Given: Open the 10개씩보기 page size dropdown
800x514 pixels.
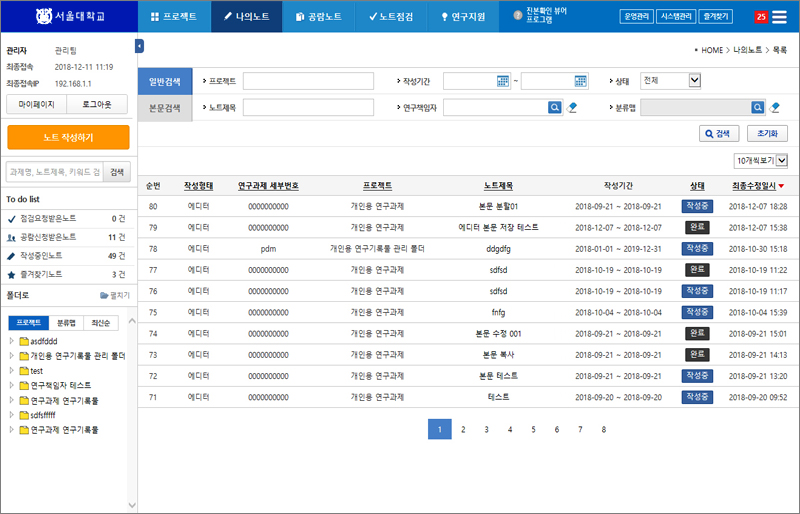Looking at the screenshot, I should pos(761,160).
